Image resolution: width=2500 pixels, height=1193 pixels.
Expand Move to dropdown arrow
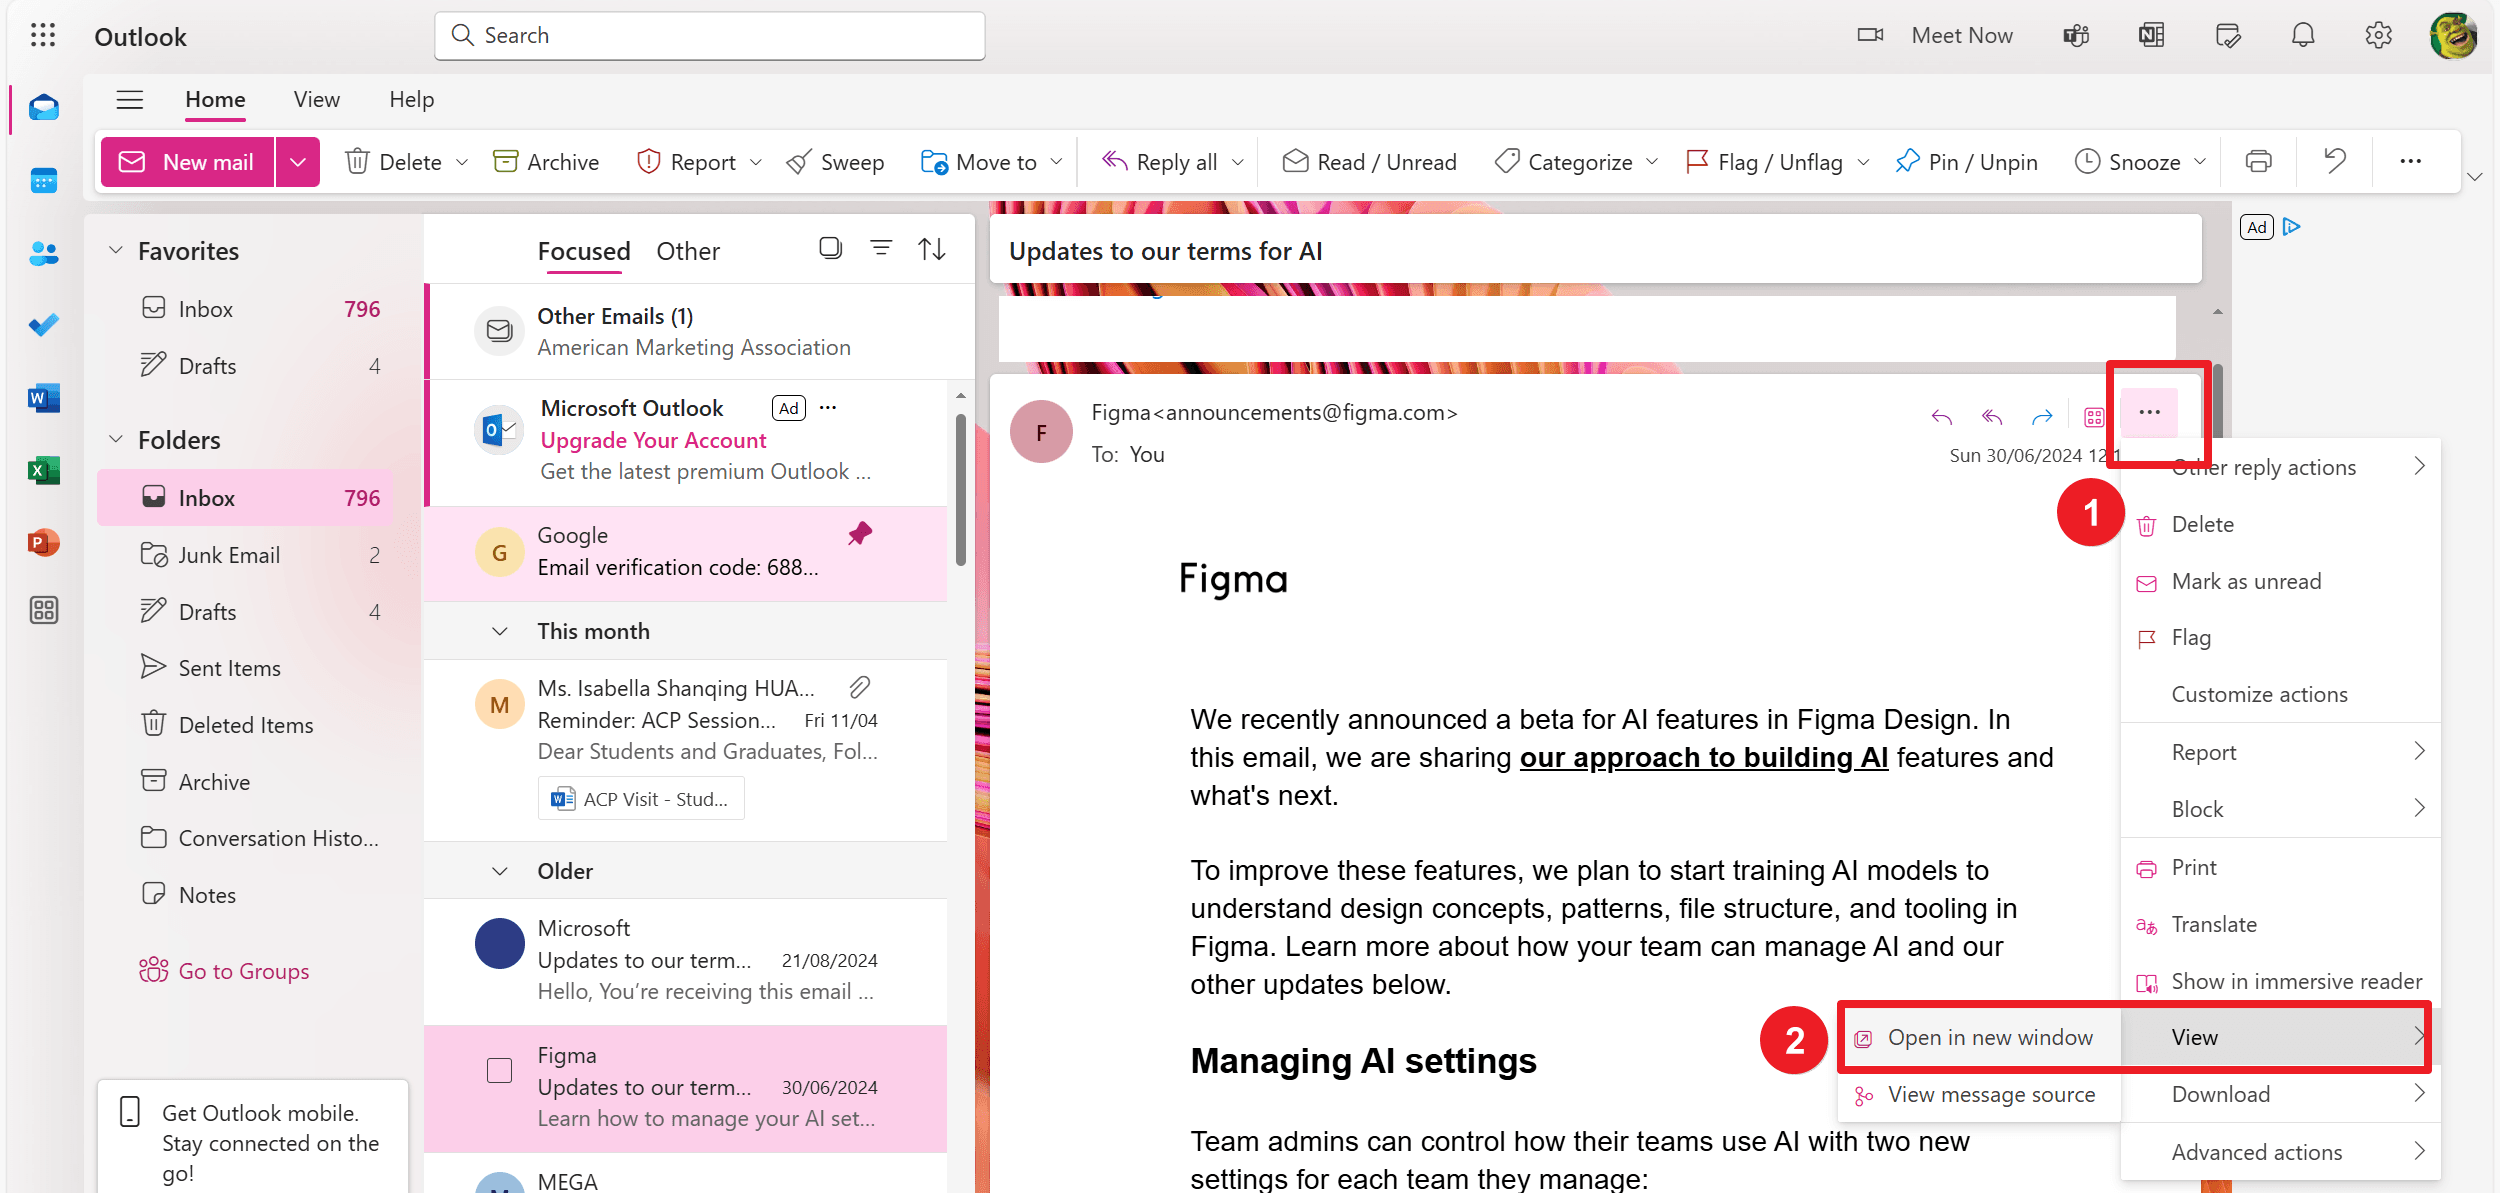(x=1056, y=162)
